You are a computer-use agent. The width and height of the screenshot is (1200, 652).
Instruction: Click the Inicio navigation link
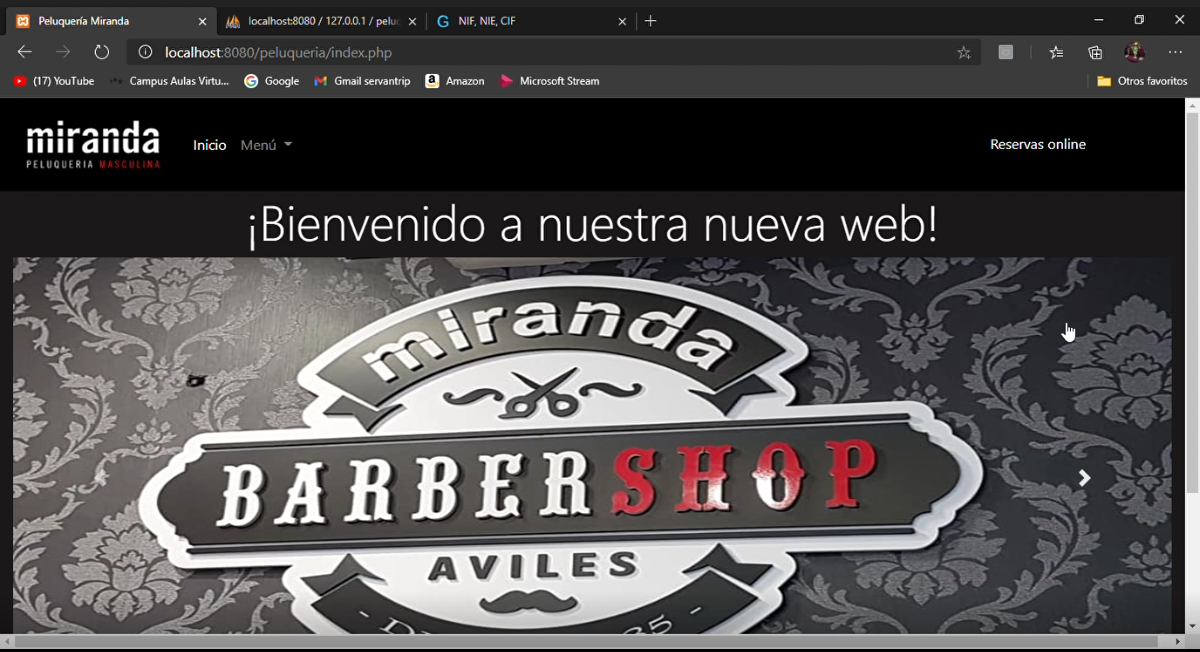click(x=210, y=145)
